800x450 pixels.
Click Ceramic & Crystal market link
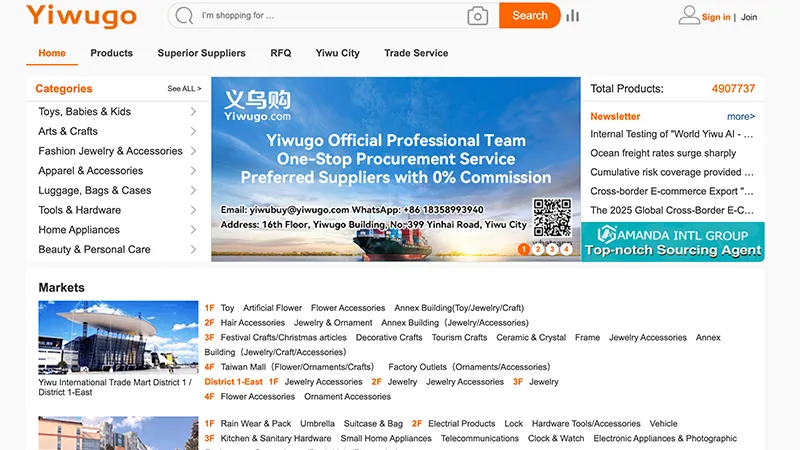coord(531,338)
